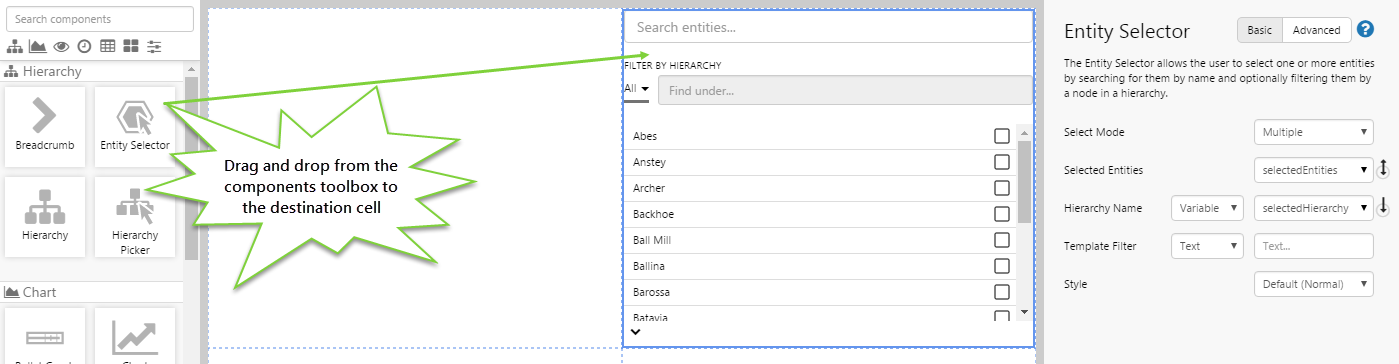1399x364 pixels.
Task: Tick the checkbox for Backhoe
Action: (1001, 214)
